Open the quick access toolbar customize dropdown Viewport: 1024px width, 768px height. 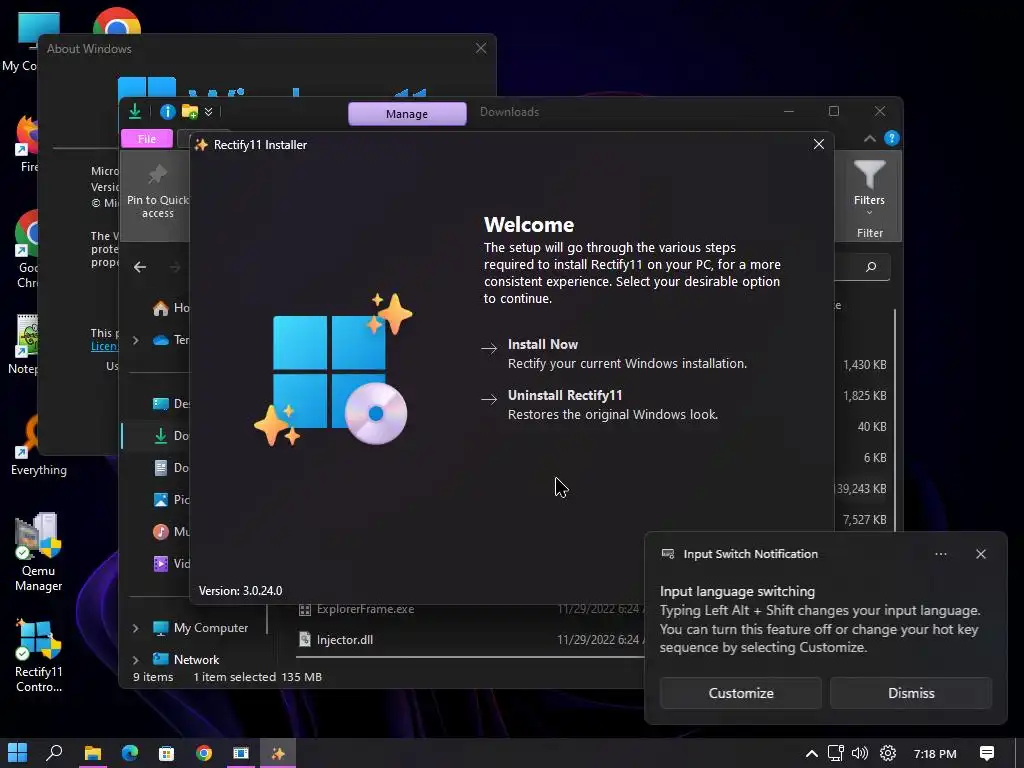pos(208,112)
